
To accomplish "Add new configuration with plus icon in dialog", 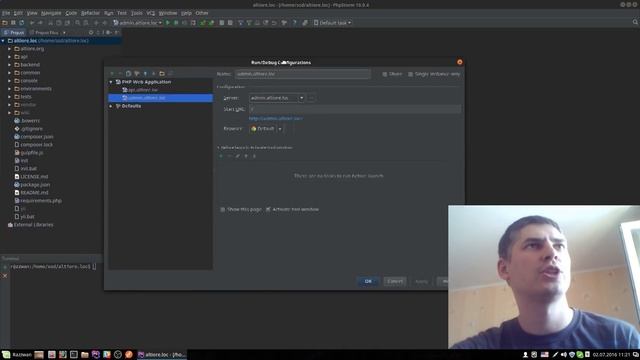I will [x=112, y=73].
